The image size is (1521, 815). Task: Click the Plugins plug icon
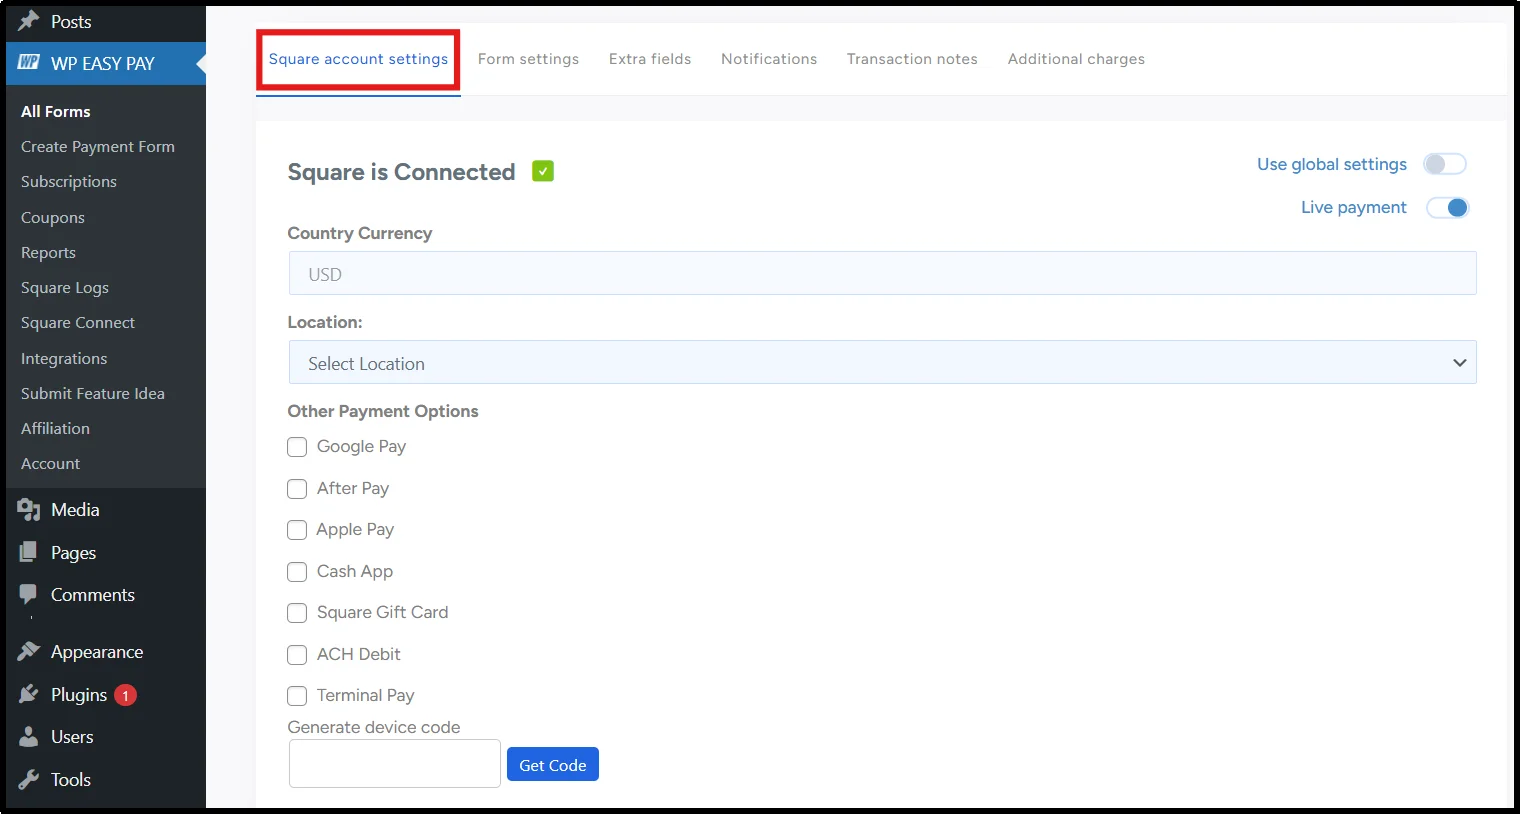coord(29,694)
